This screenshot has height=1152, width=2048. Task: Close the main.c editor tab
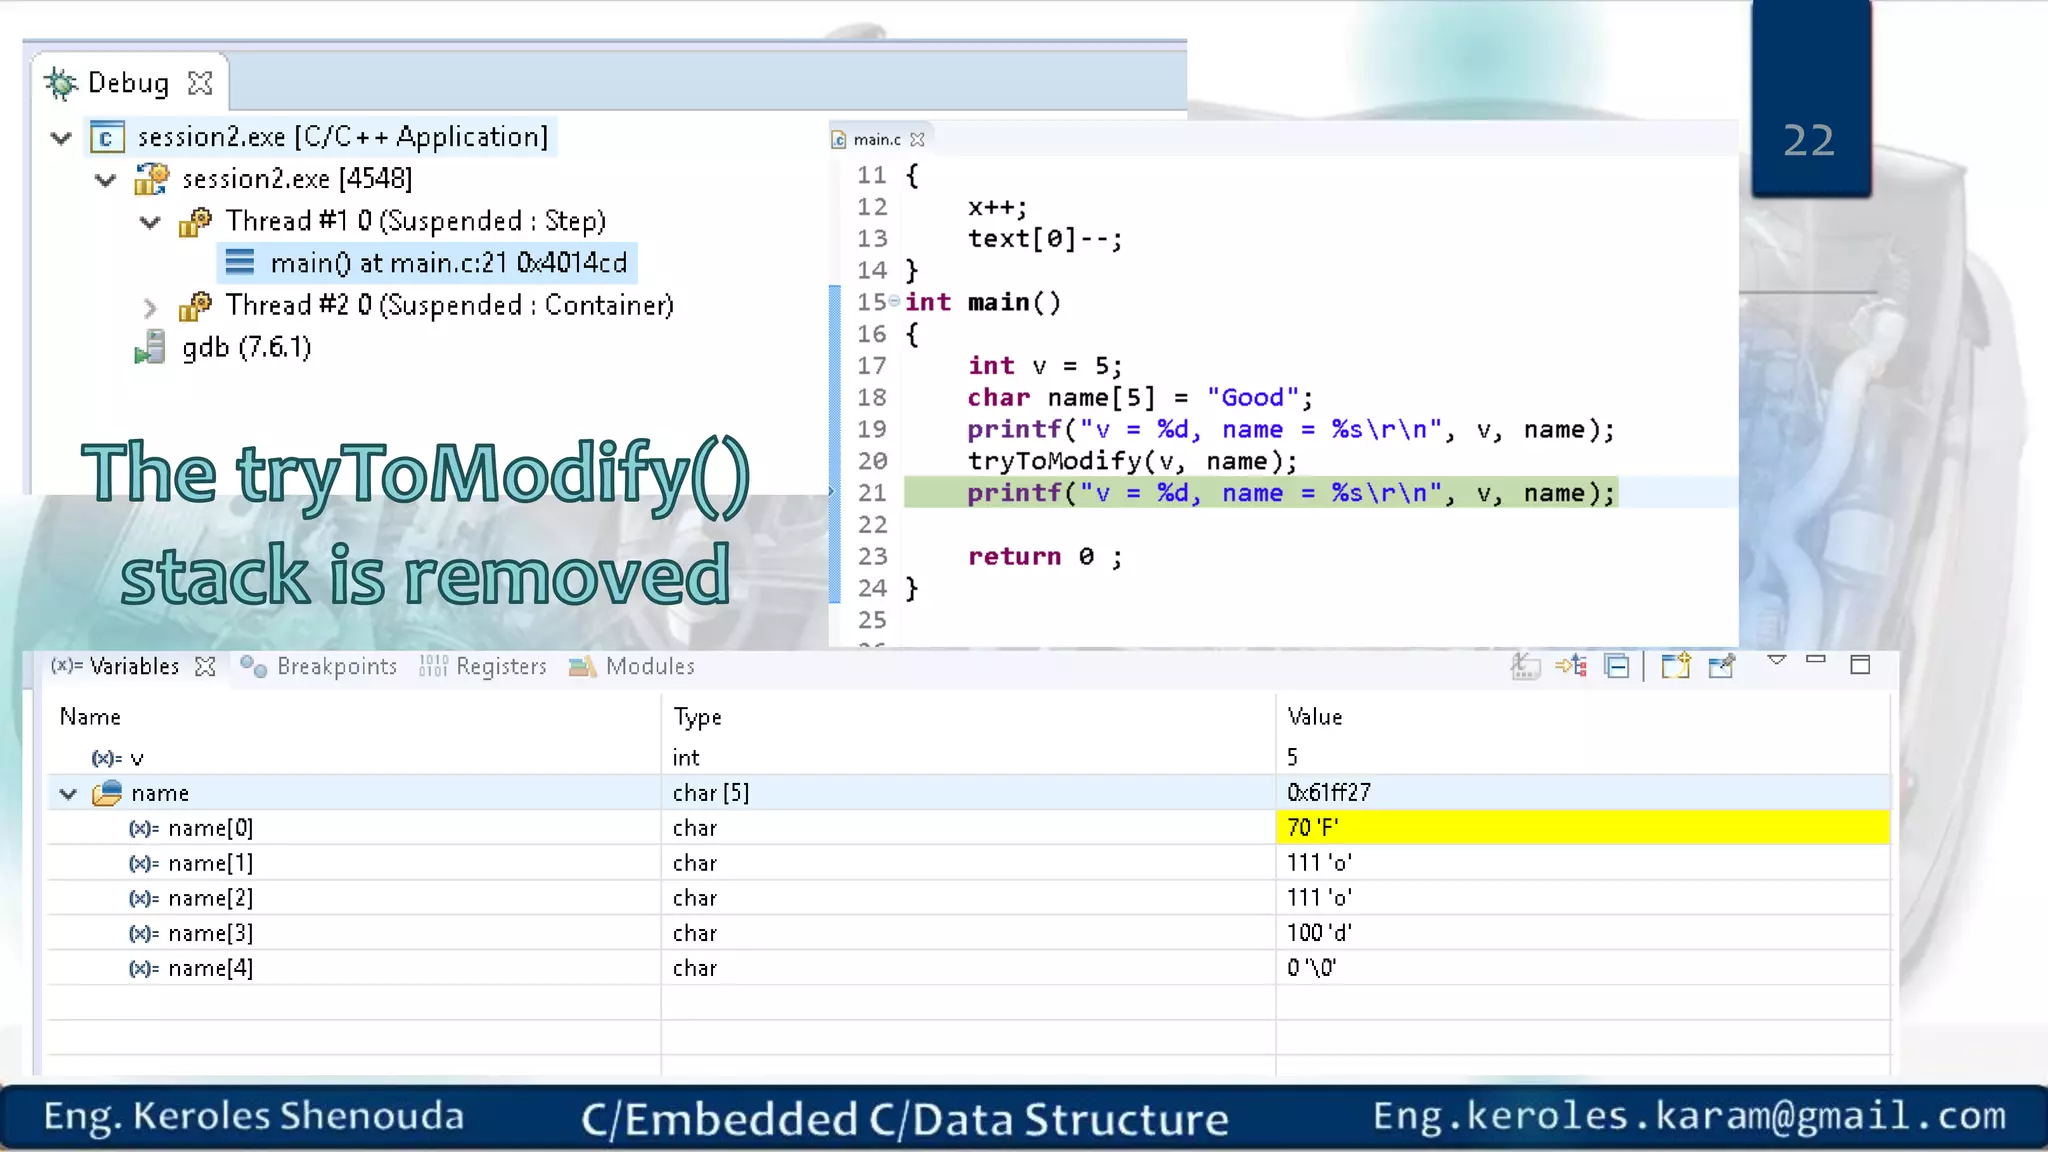(x=917, y=140)
